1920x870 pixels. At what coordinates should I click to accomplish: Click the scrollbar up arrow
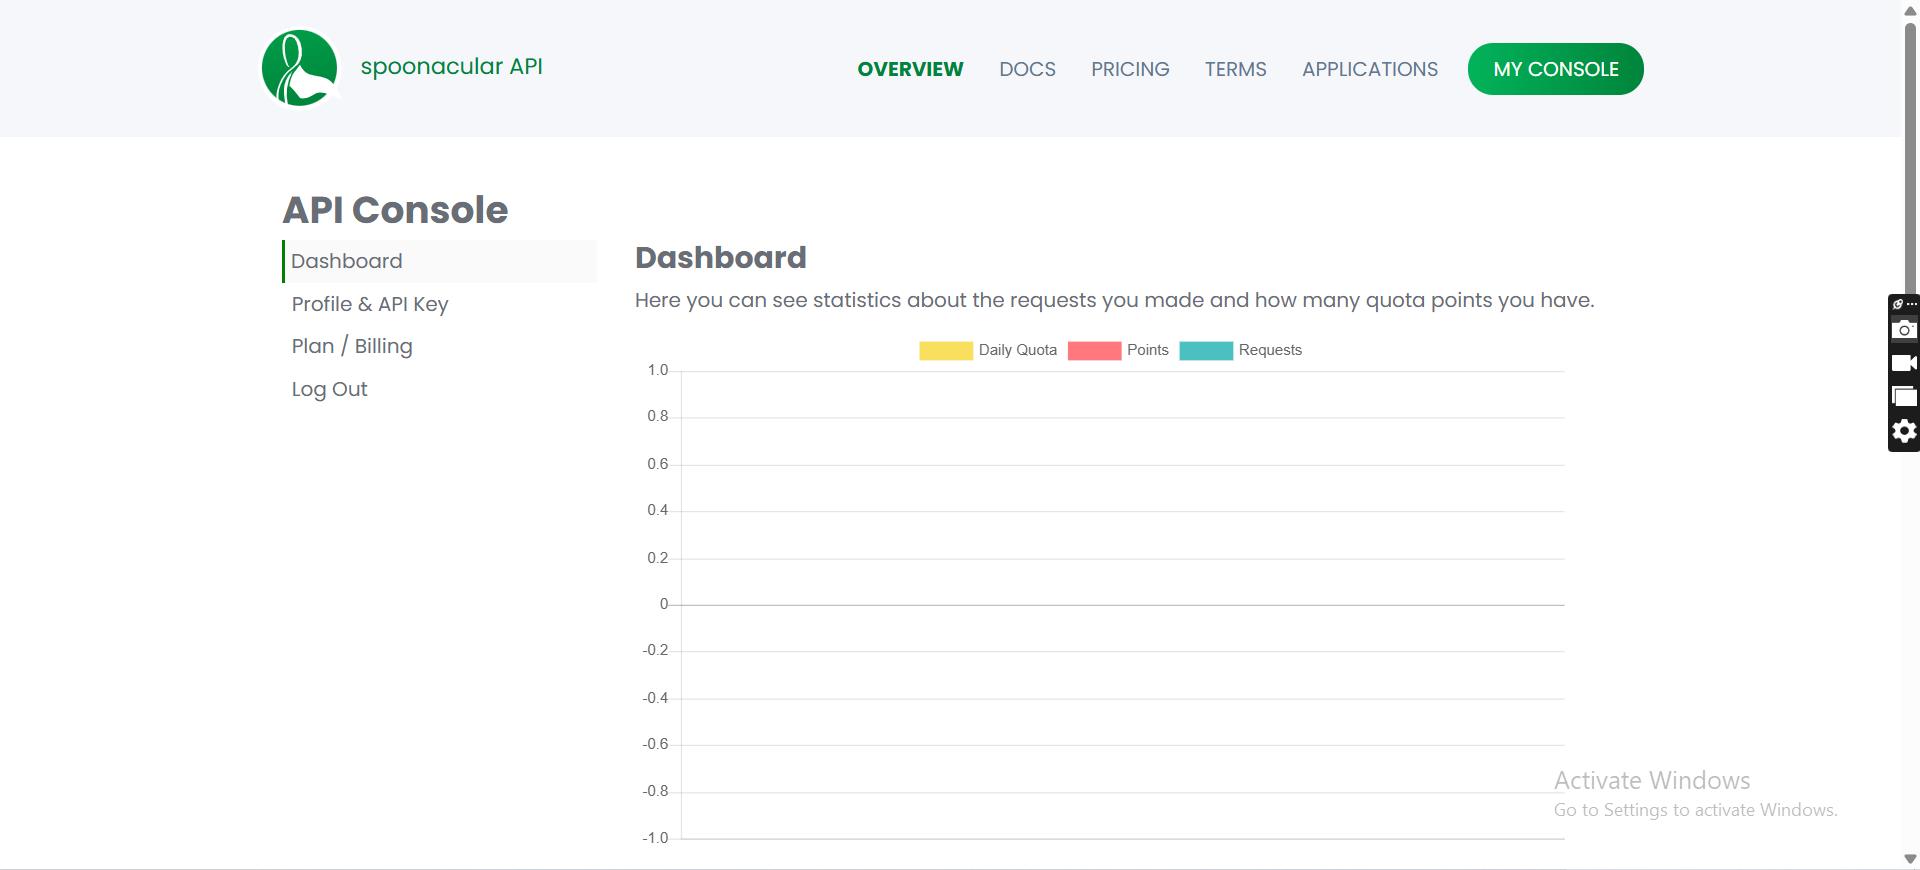[1910, 10]
